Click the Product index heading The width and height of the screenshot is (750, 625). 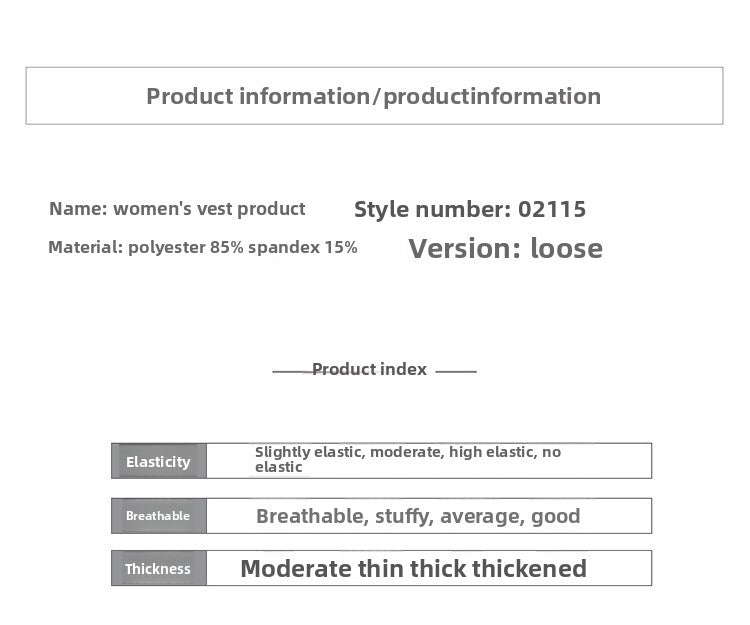(x=369, y=369)
